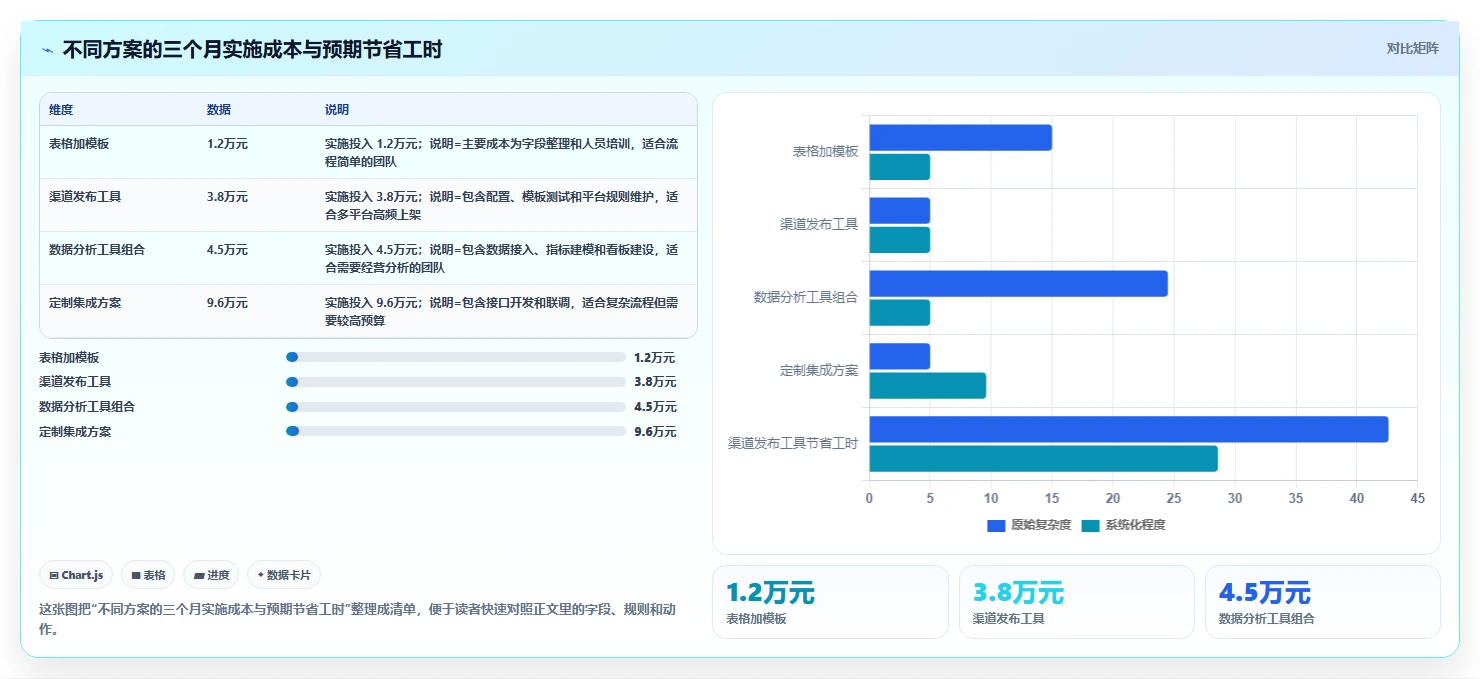Click the blue bar for 数据分析工具组合
This screenshot has width=1480, height=679.
[x=1018, y=284]
